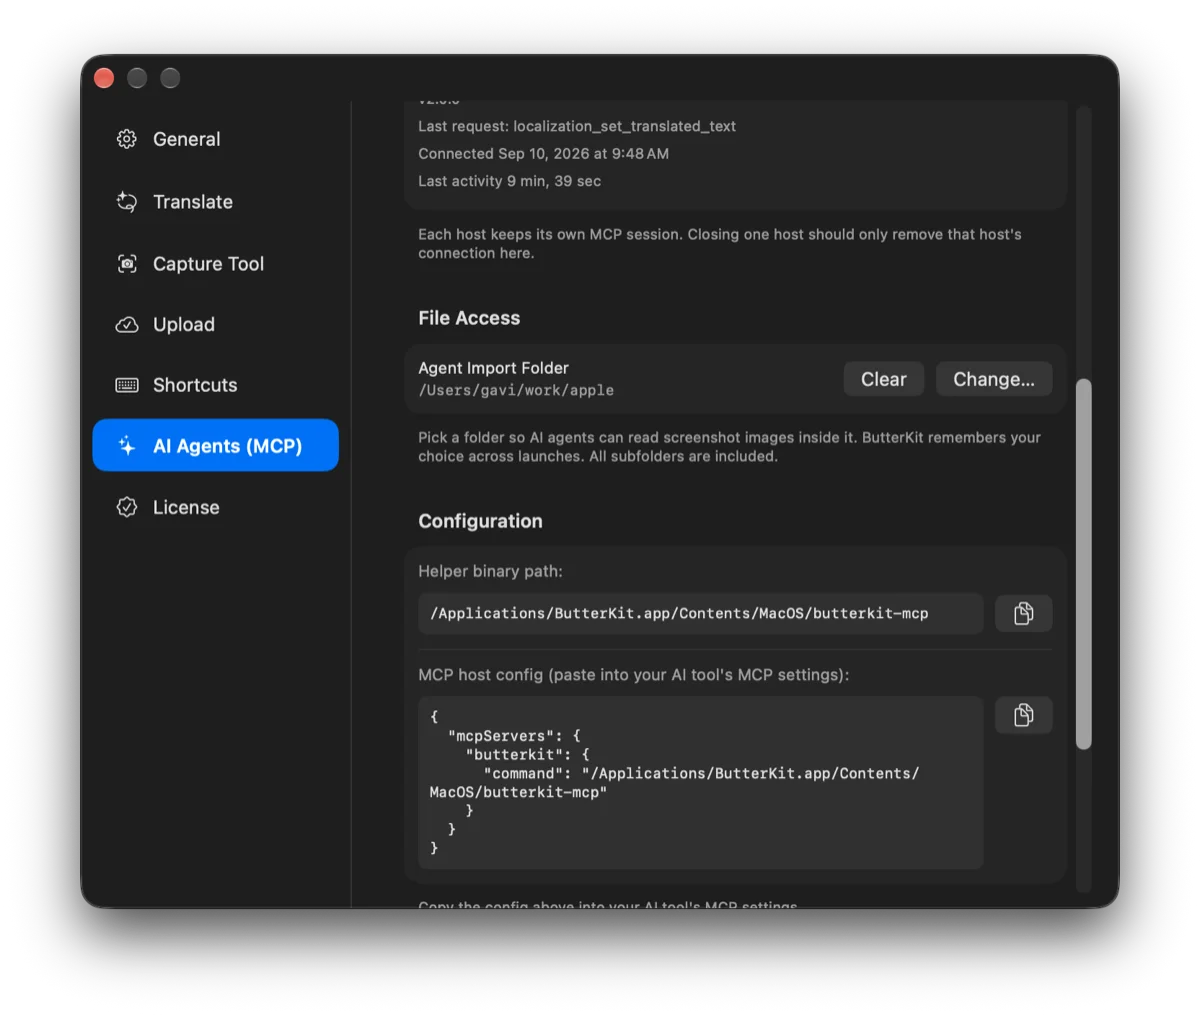Select AI Agents (MCP) in the sidebar
This screenshot has width=1200, height=1015.
pyautogui.click(x=215, y=445)
